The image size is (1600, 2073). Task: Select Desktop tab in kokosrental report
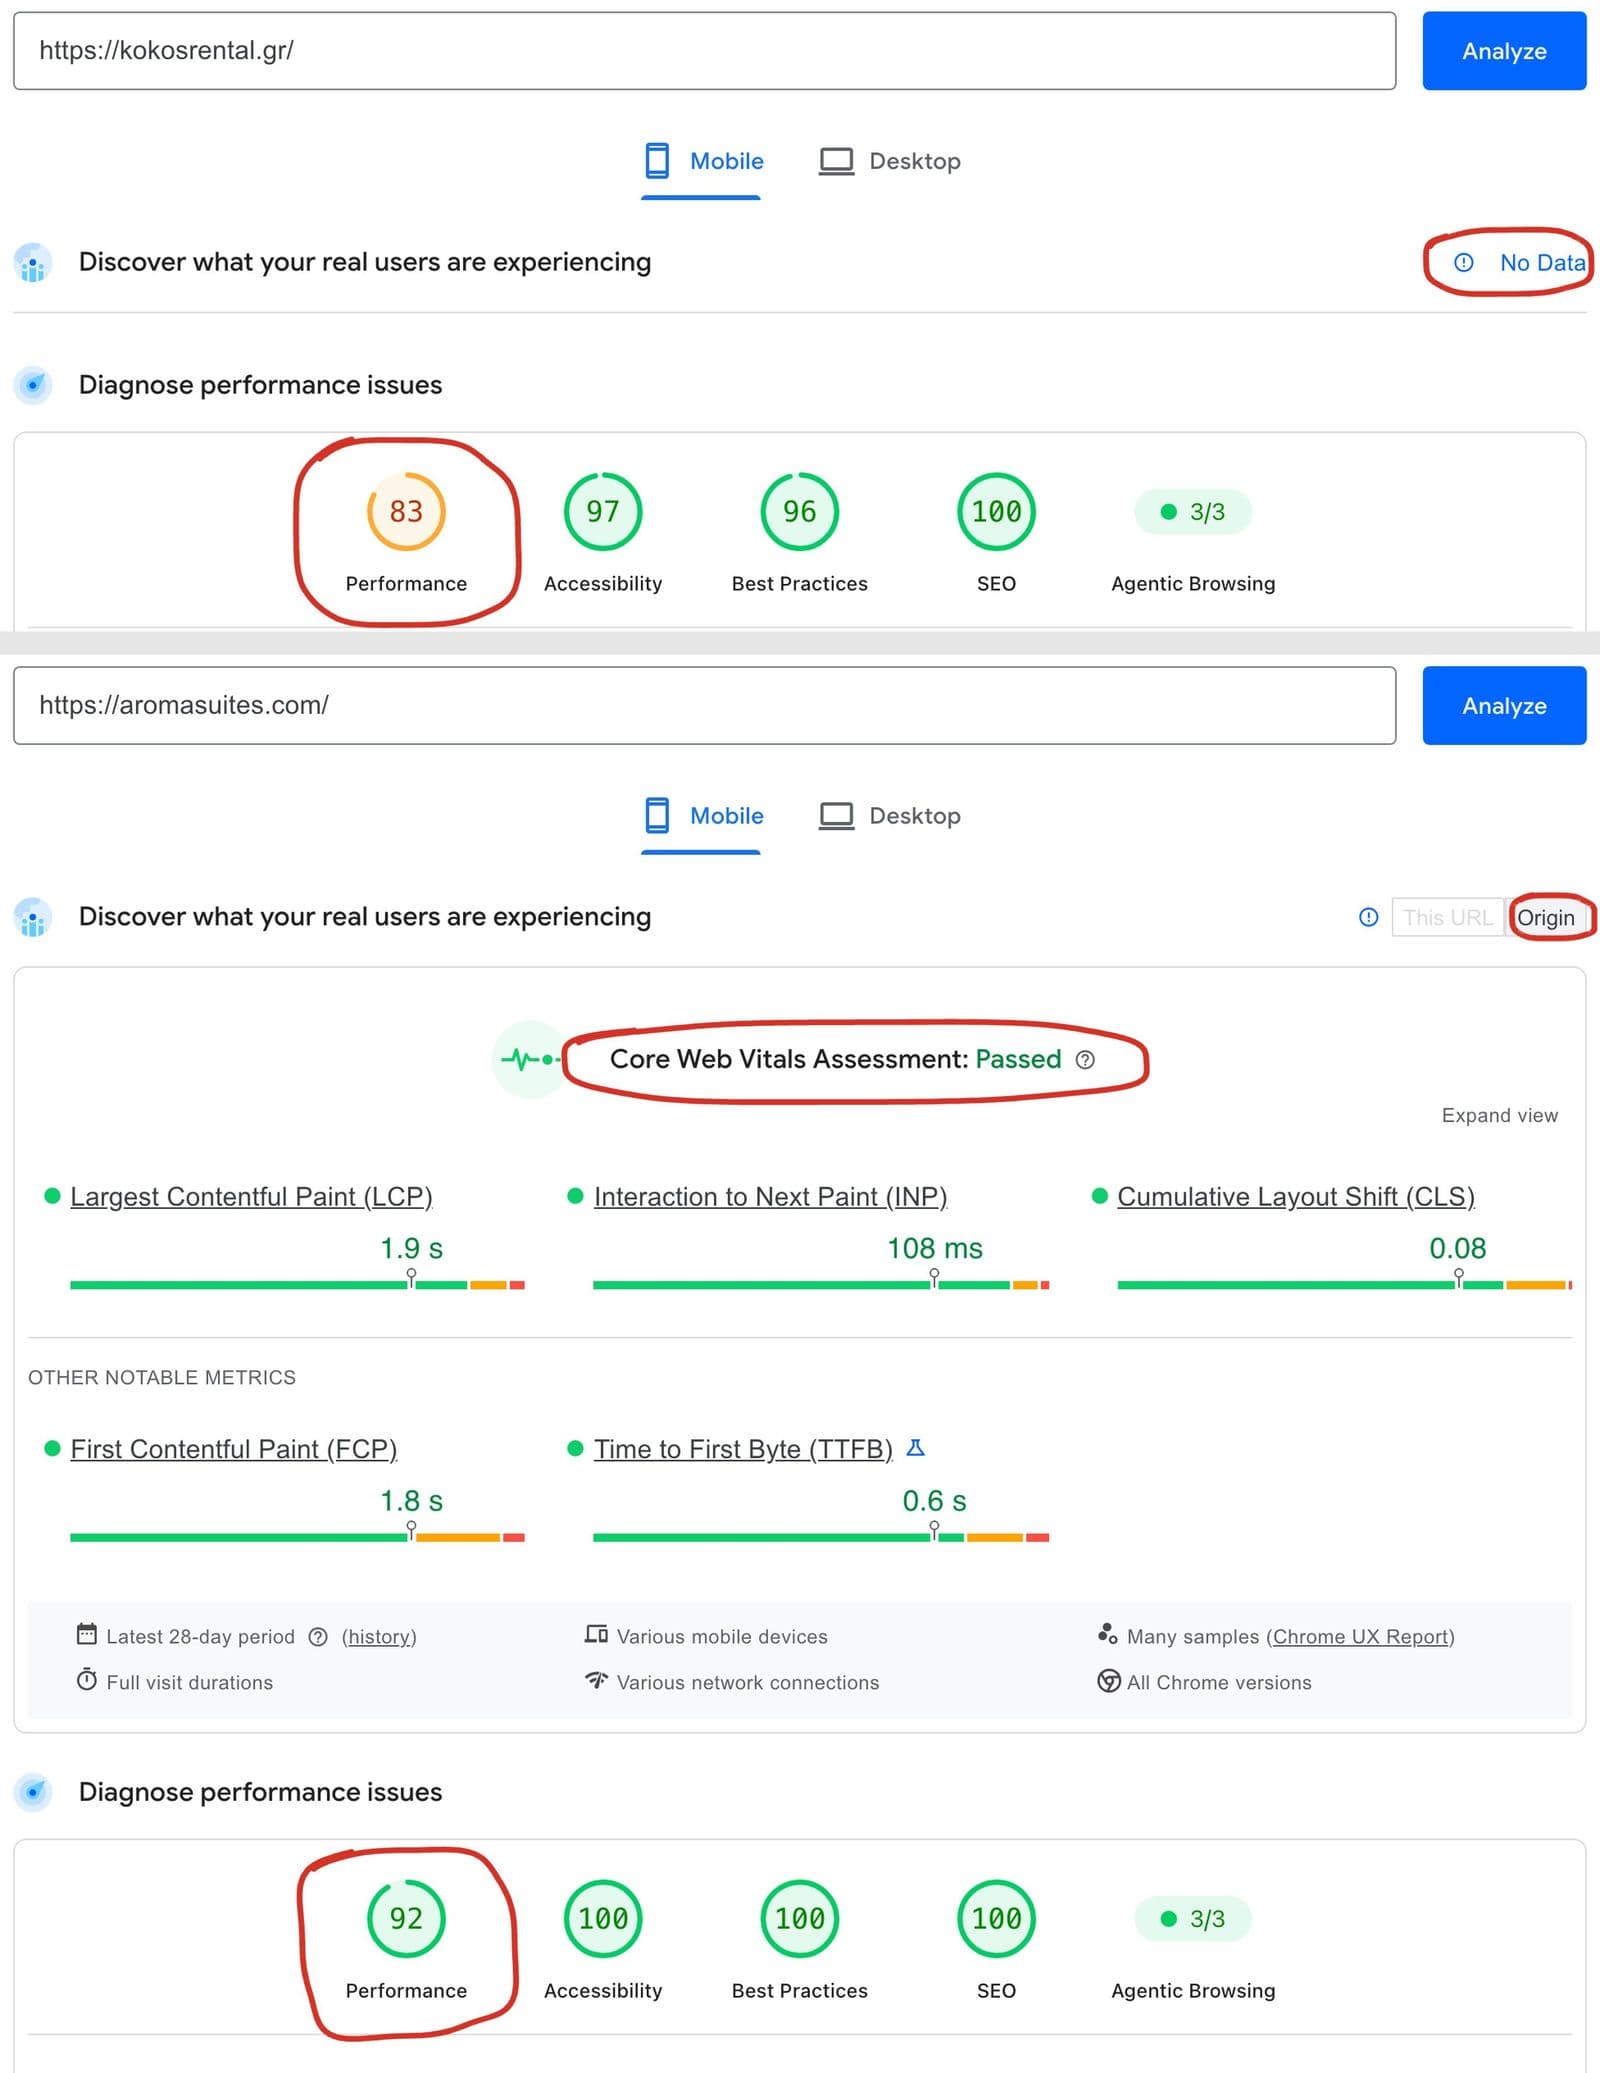tap(889, 161)
